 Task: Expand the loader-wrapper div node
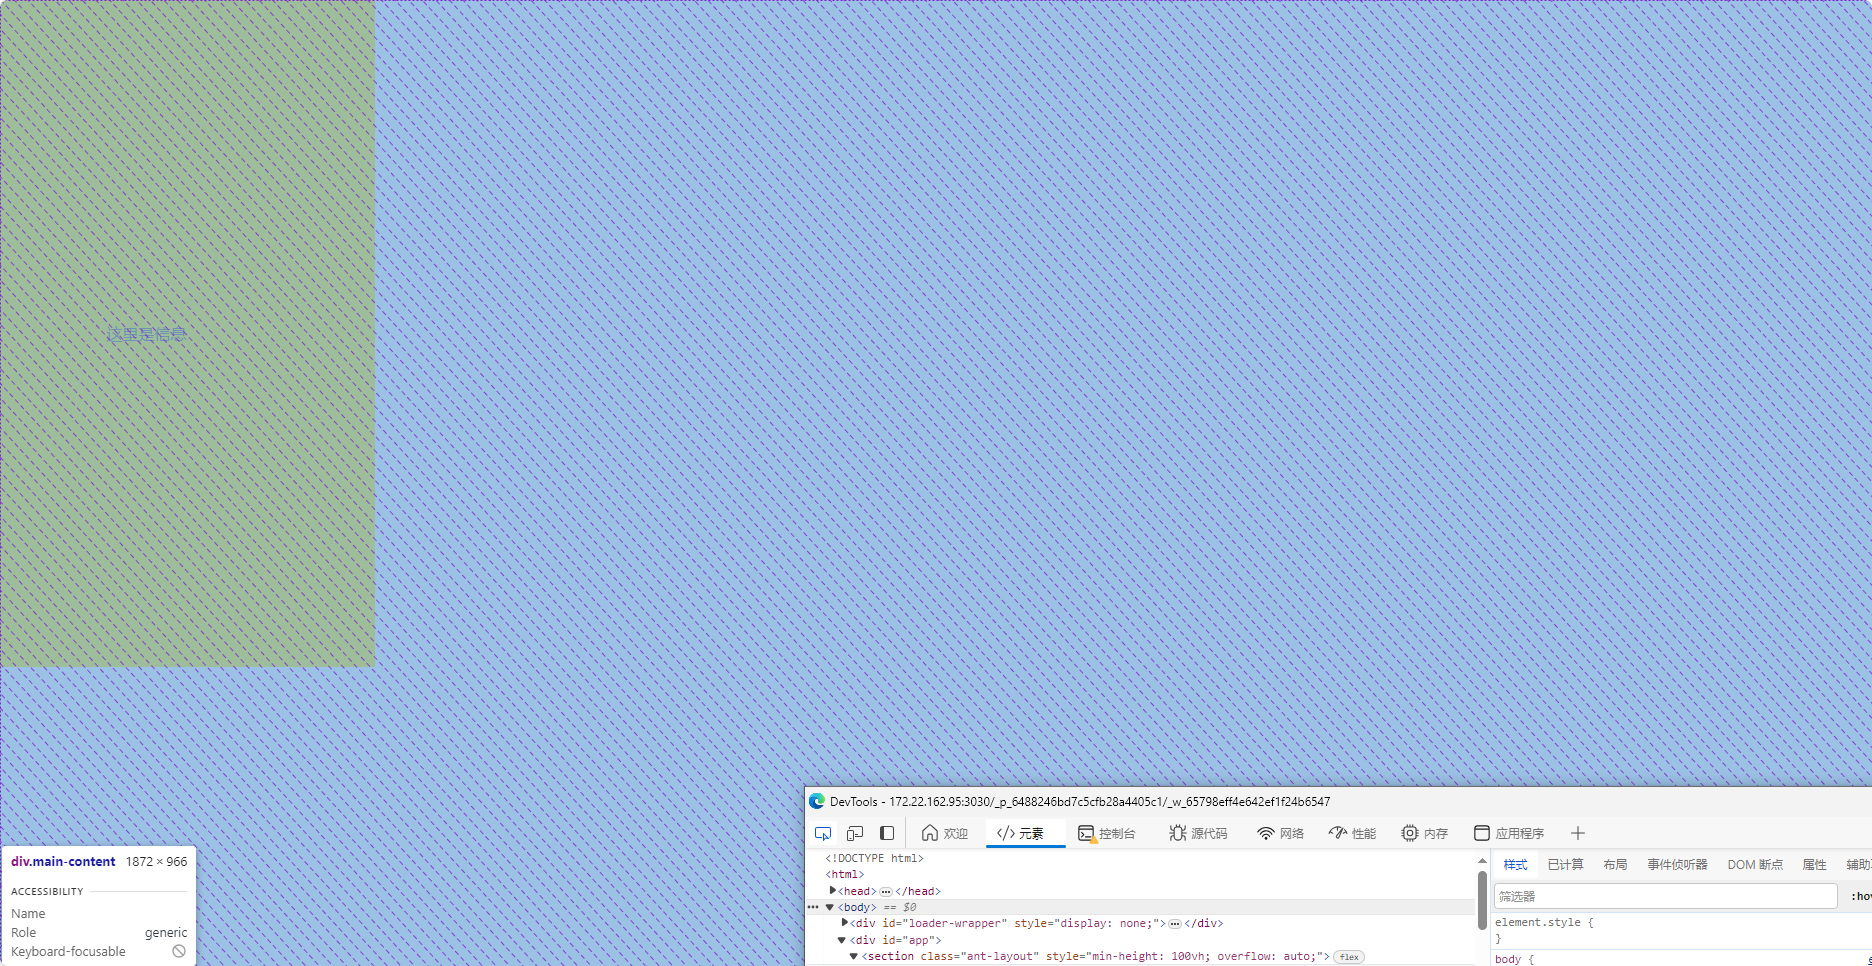845,923
